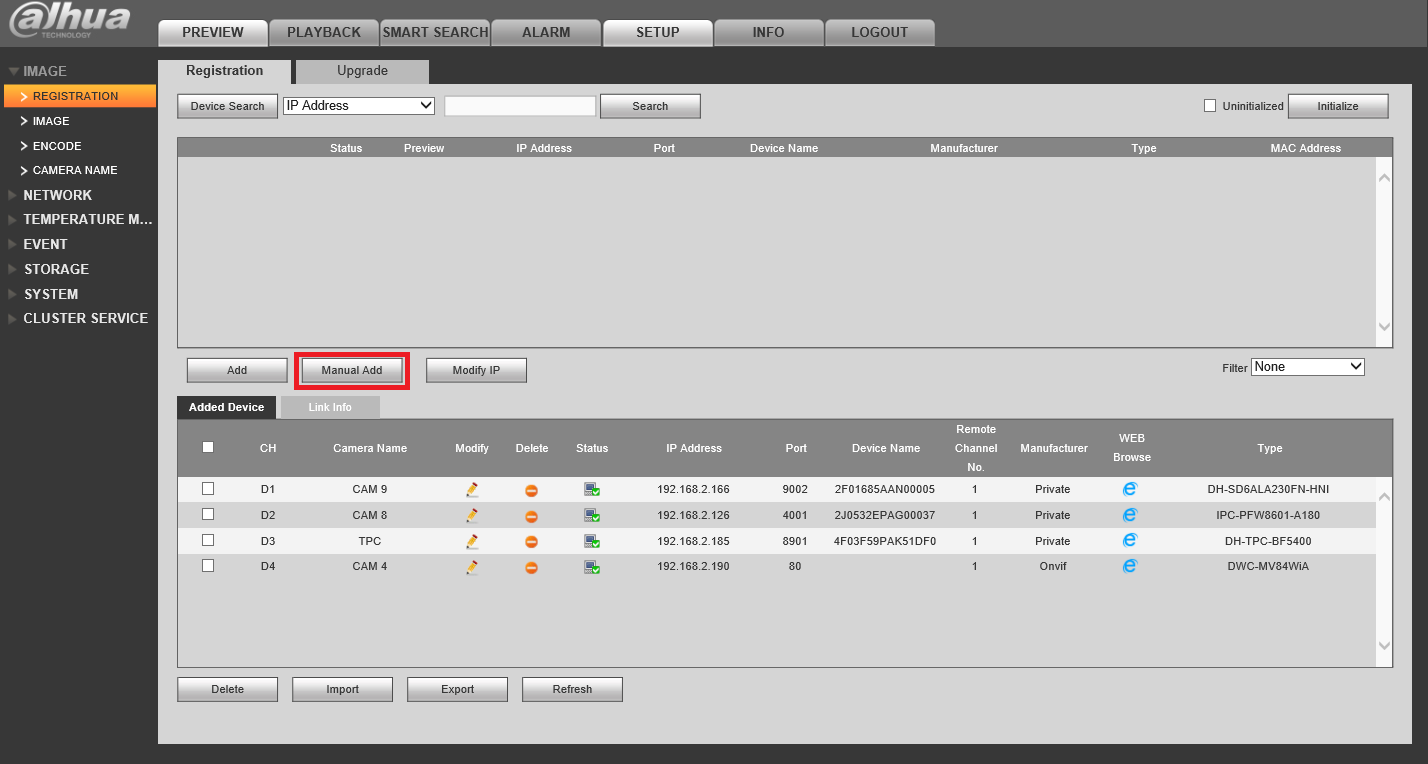Screen dimensions: 1428x764
Task: Click the status icon for CAM 8
Action: tap(592, 515)
